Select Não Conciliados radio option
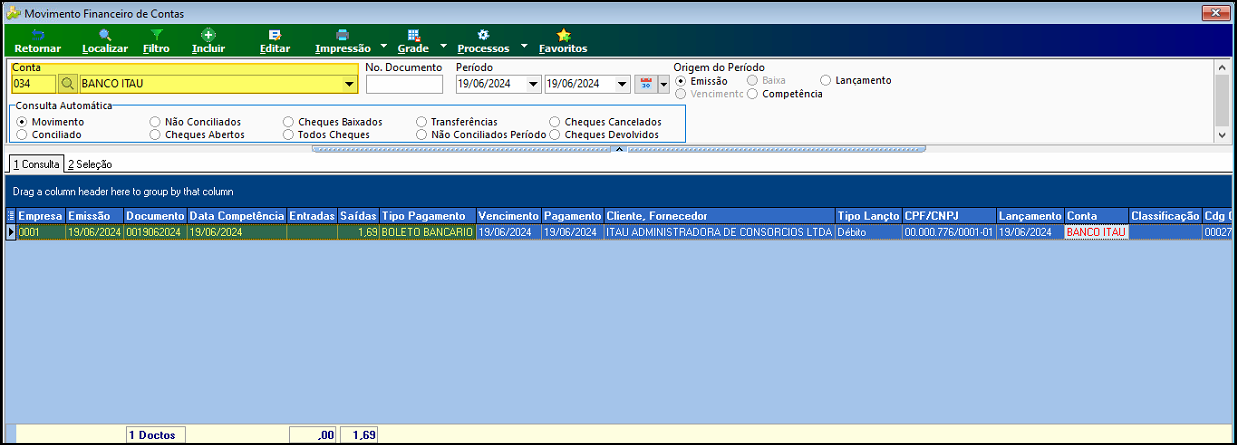Screen dimensions: 1237x445 [x=155, y=122]
